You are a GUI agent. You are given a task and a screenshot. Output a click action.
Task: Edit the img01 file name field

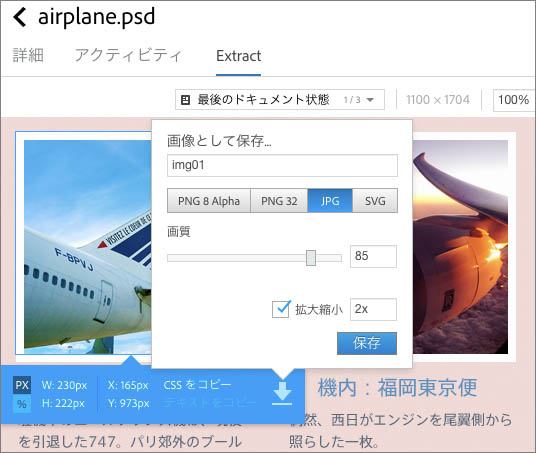tap(282, 165)
